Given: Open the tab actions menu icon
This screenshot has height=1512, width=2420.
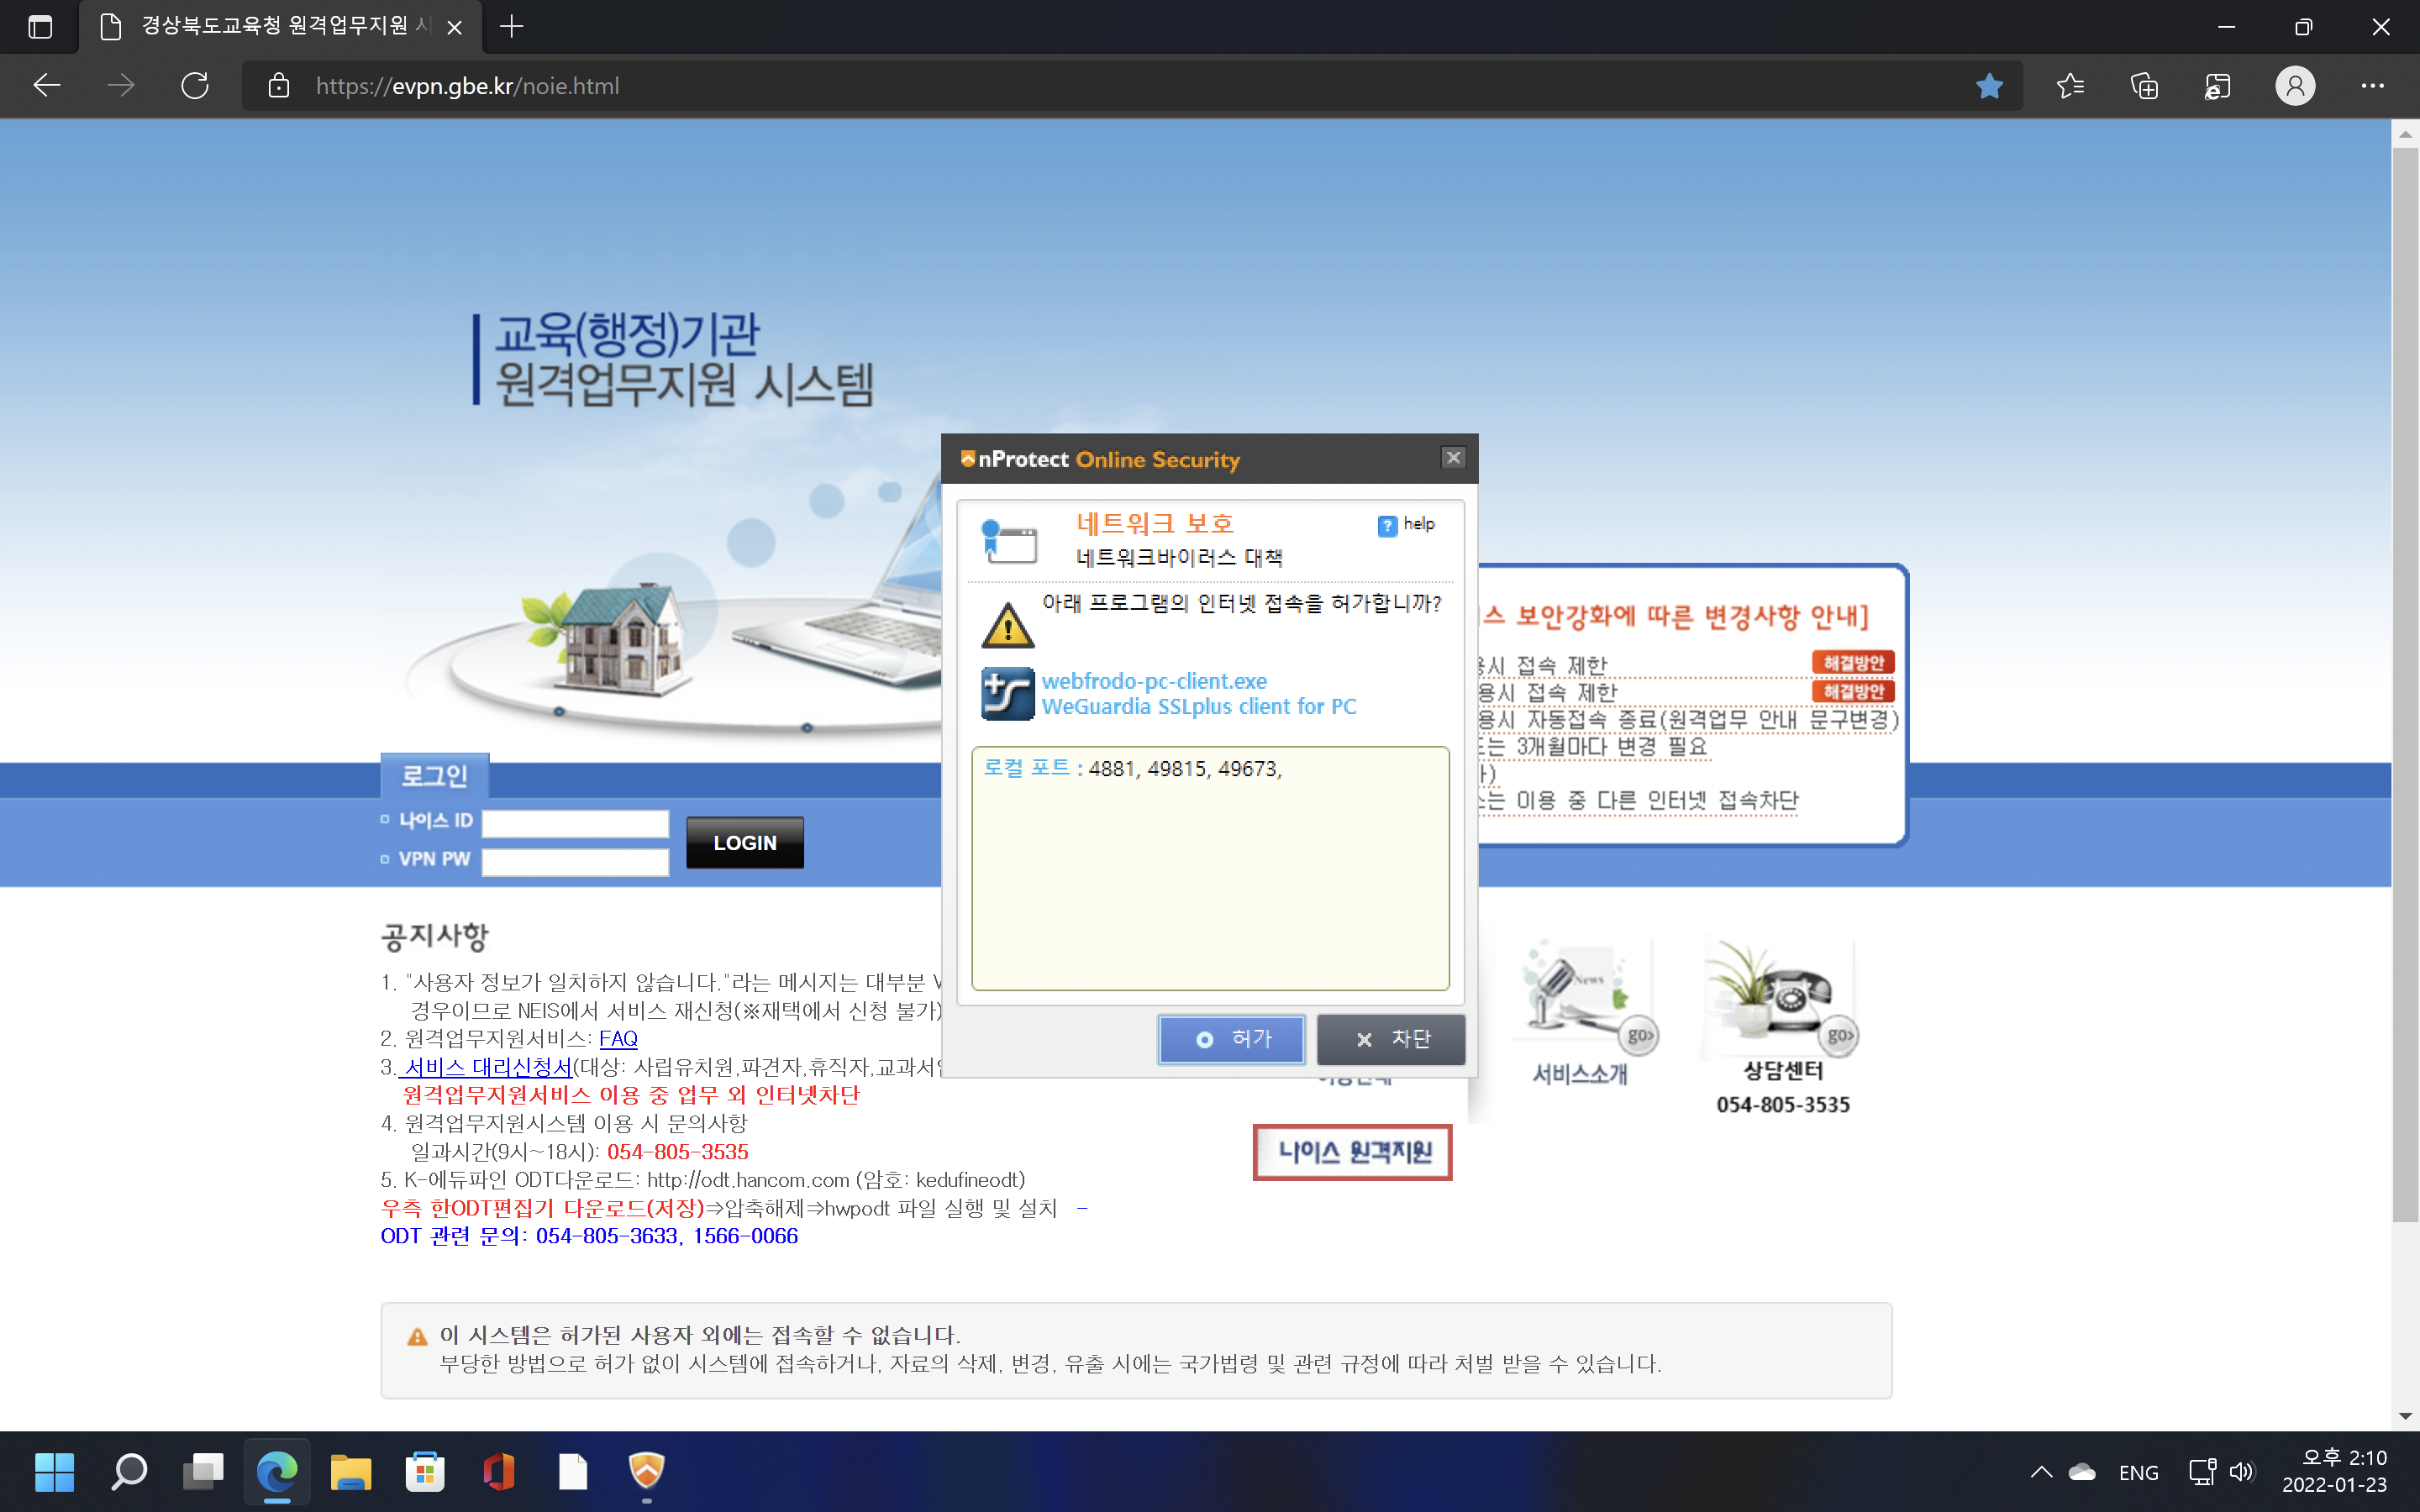Looking at the screenshot, I should pos(40,27).
